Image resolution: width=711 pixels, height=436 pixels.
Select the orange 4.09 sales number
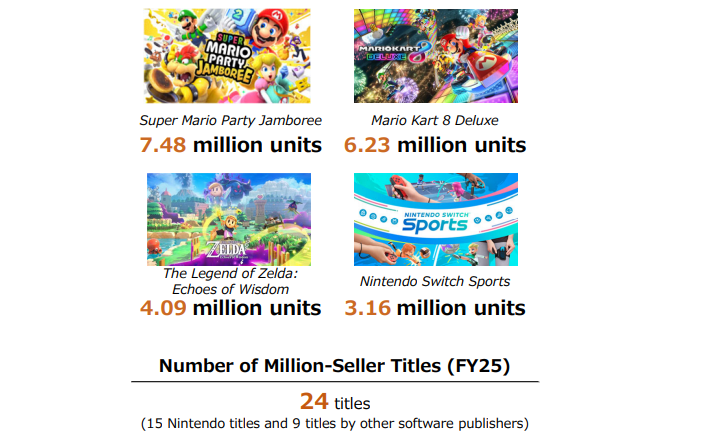(162, 307)
